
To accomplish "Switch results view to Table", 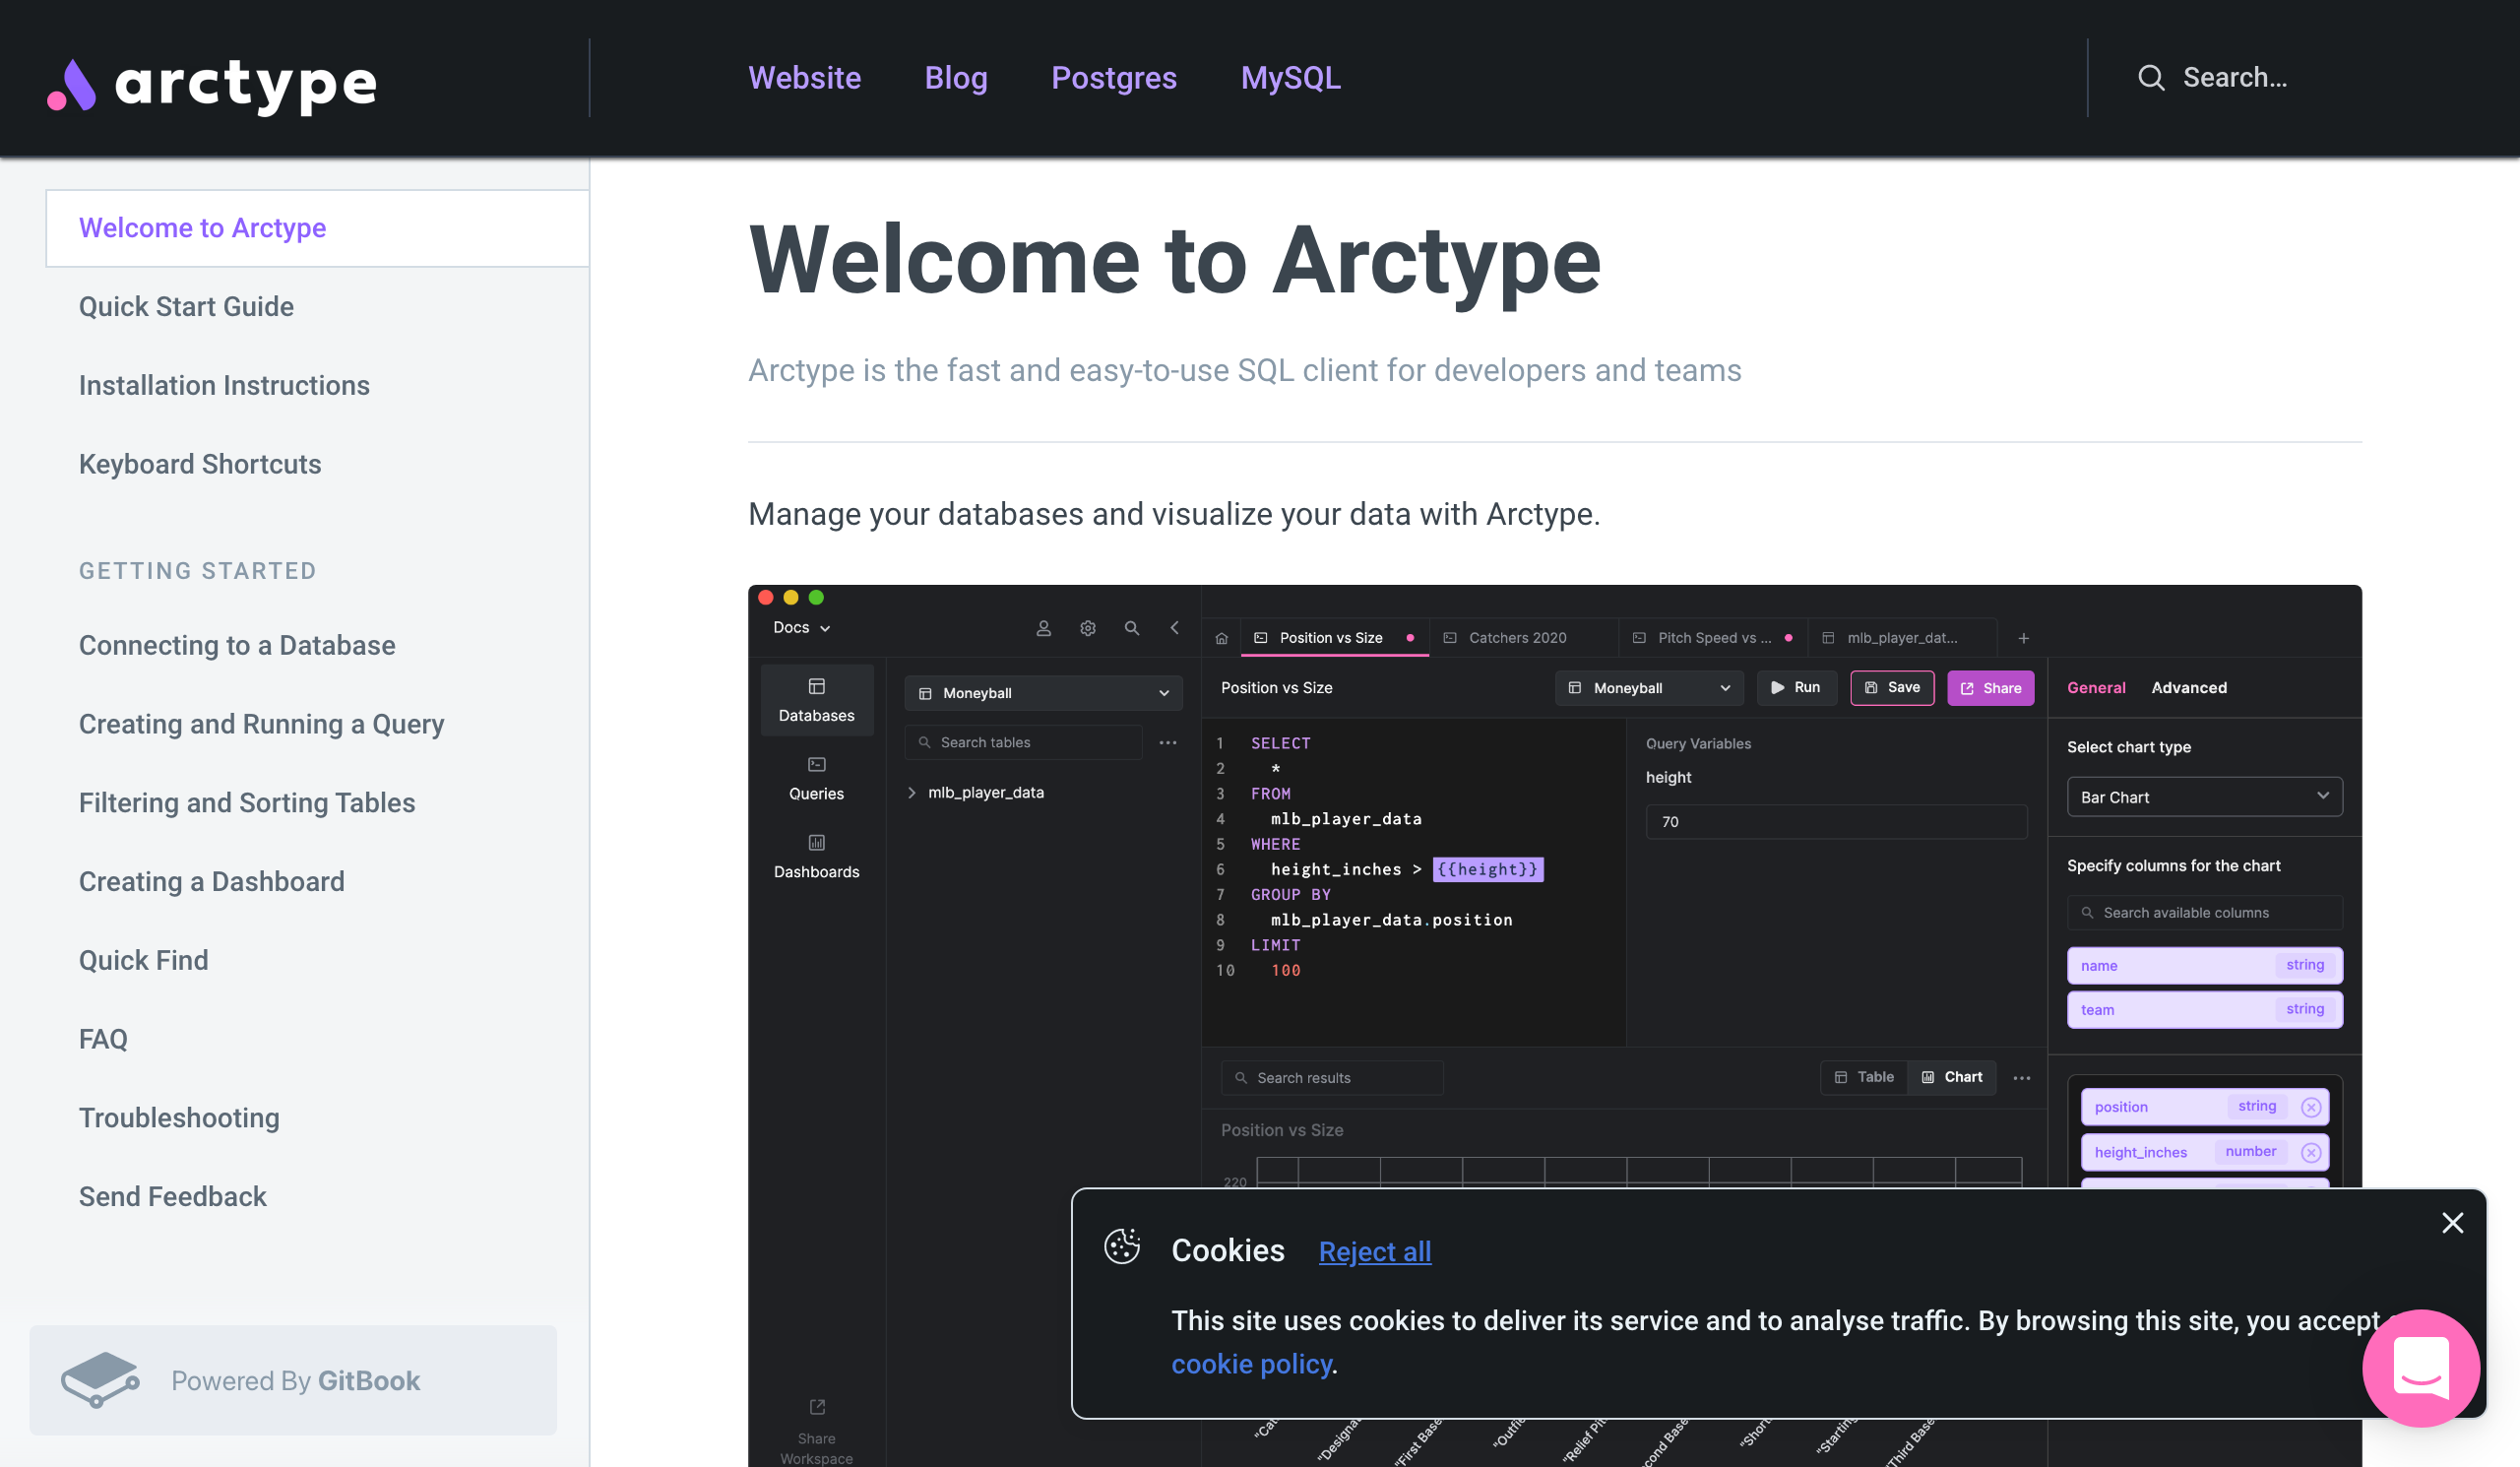I will click(1864, 1077).
